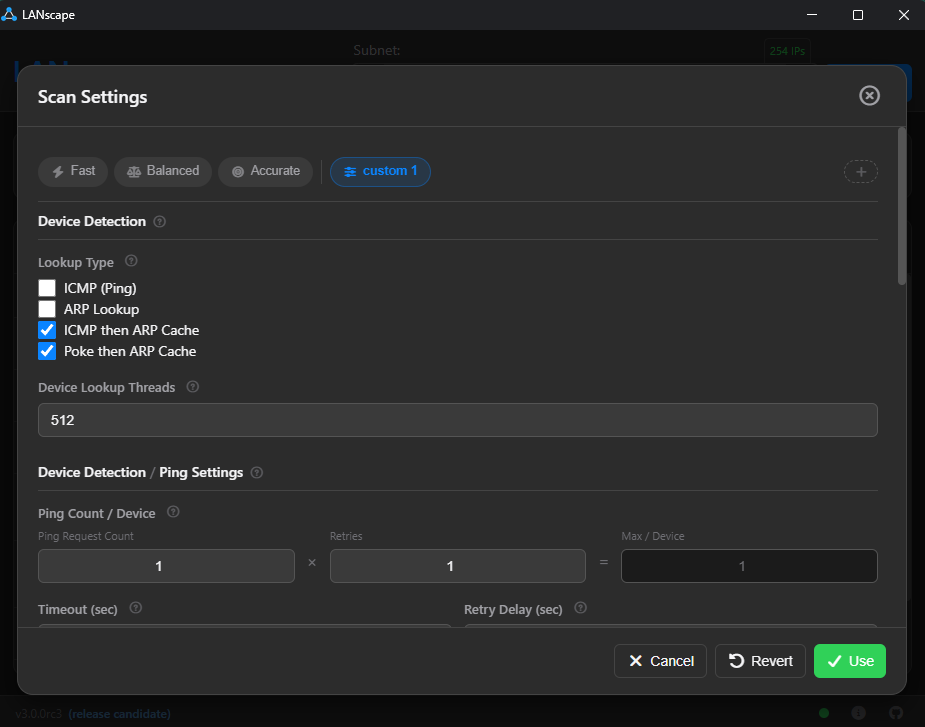Open the Timeout (sec) help icon
This screenshot has height=727, width=925.
pyautogui.click(x=135, y=609)
